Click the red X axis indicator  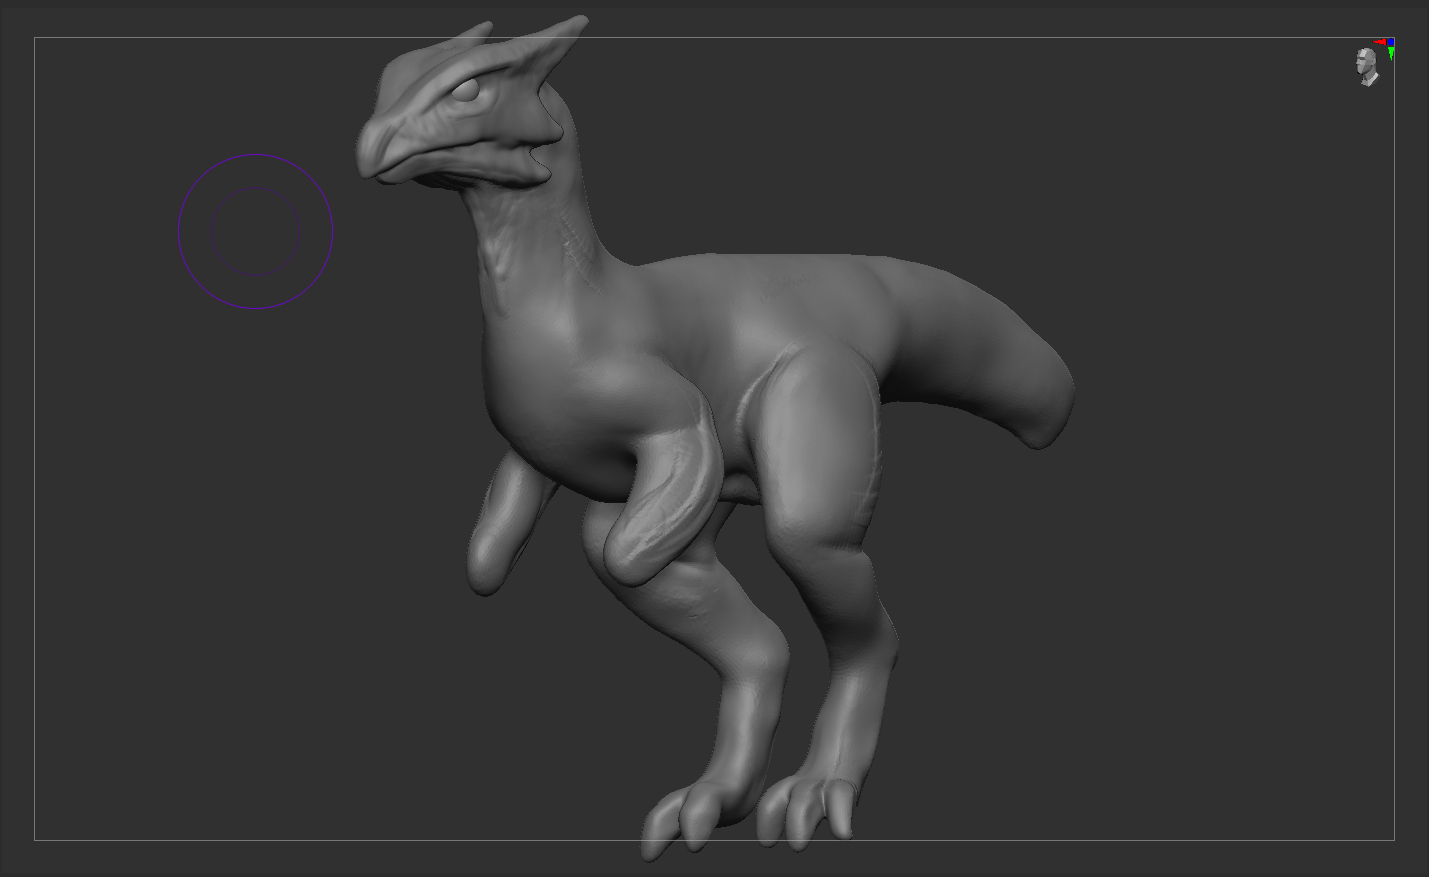coord(1380,42)
